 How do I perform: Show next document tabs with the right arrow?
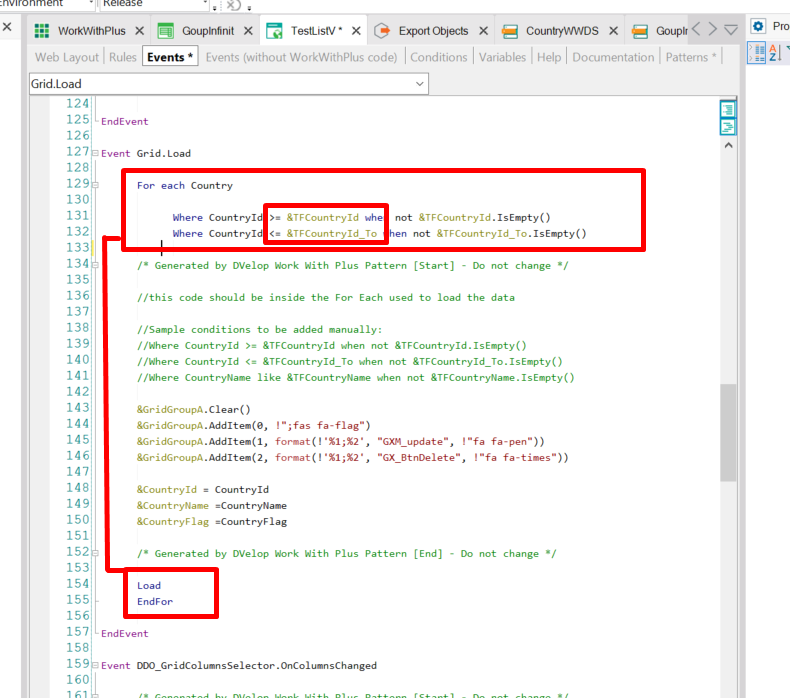712,29
